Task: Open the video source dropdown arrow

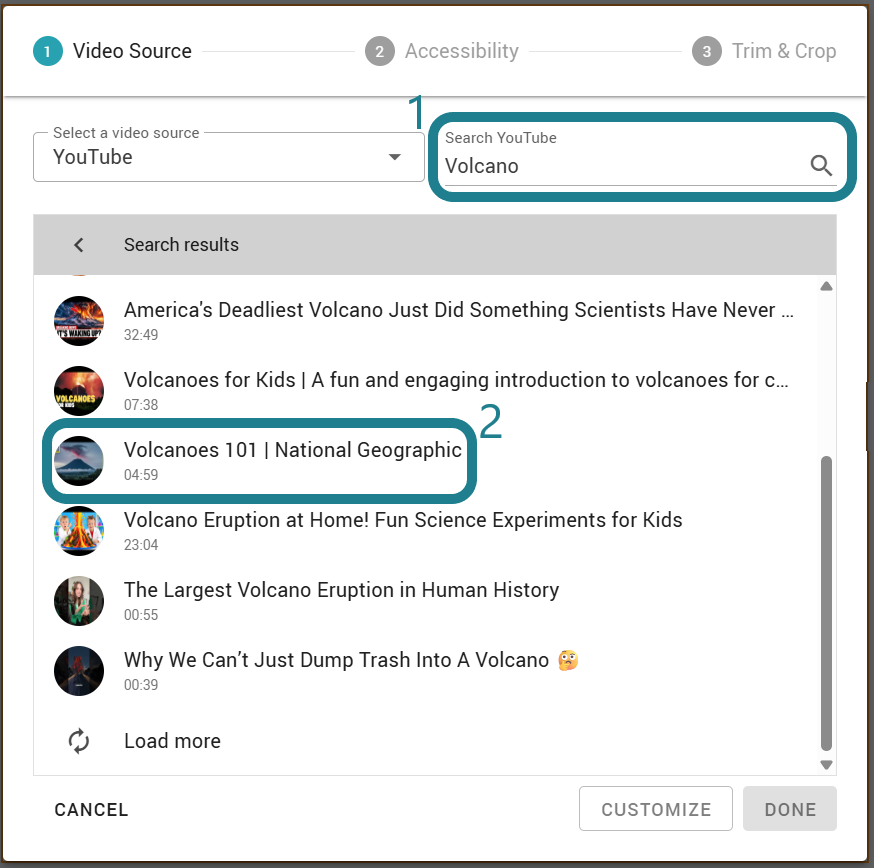Action: [395, 157]
